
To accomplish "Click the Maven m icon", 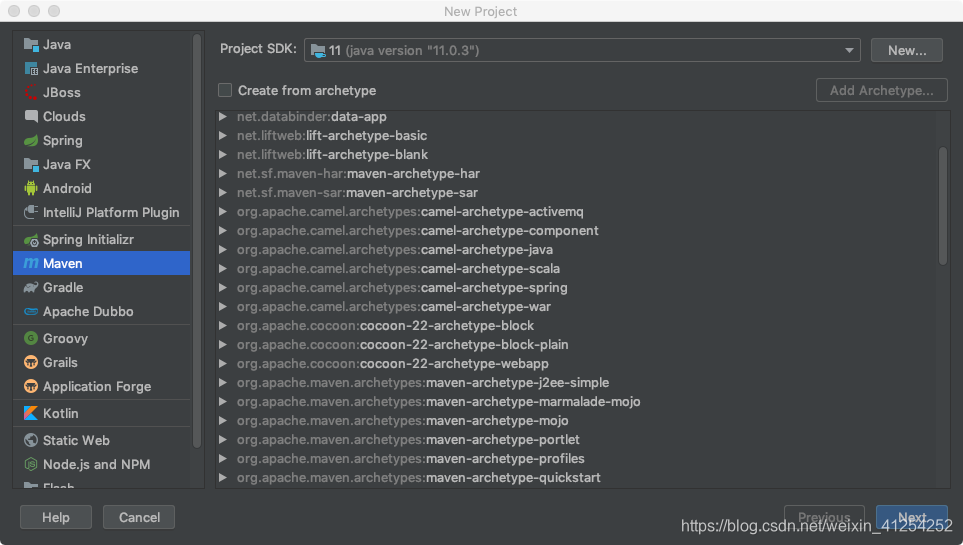I will [x=31, y=263].
